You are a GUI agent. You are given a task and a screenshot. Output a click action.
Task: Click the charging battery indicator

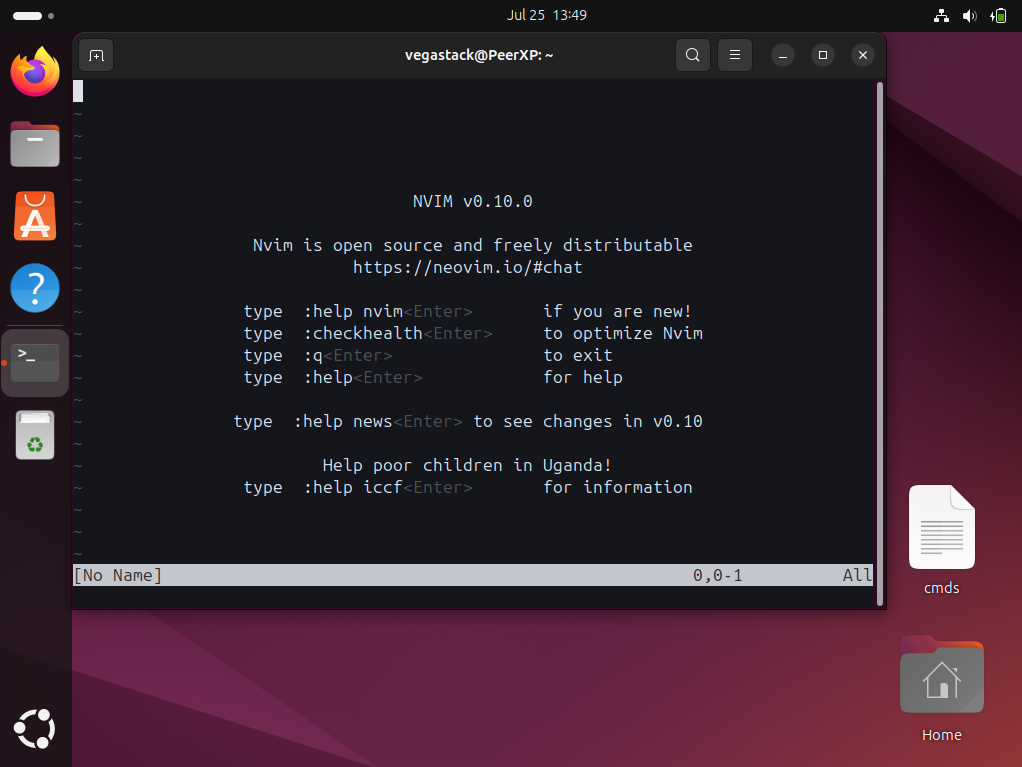(x=998, y=16)
